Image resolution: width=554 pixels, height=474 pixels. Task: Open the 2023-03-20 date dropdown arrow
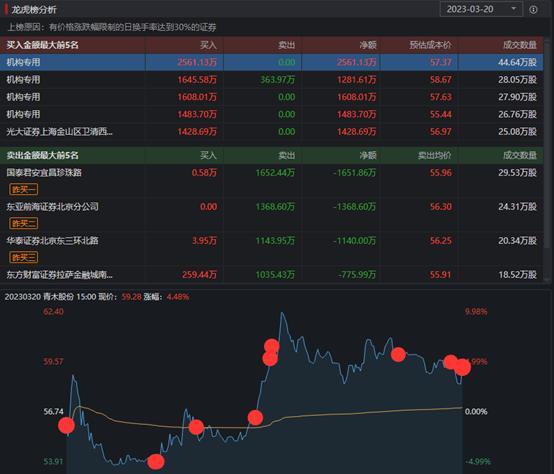coord(514,8)
